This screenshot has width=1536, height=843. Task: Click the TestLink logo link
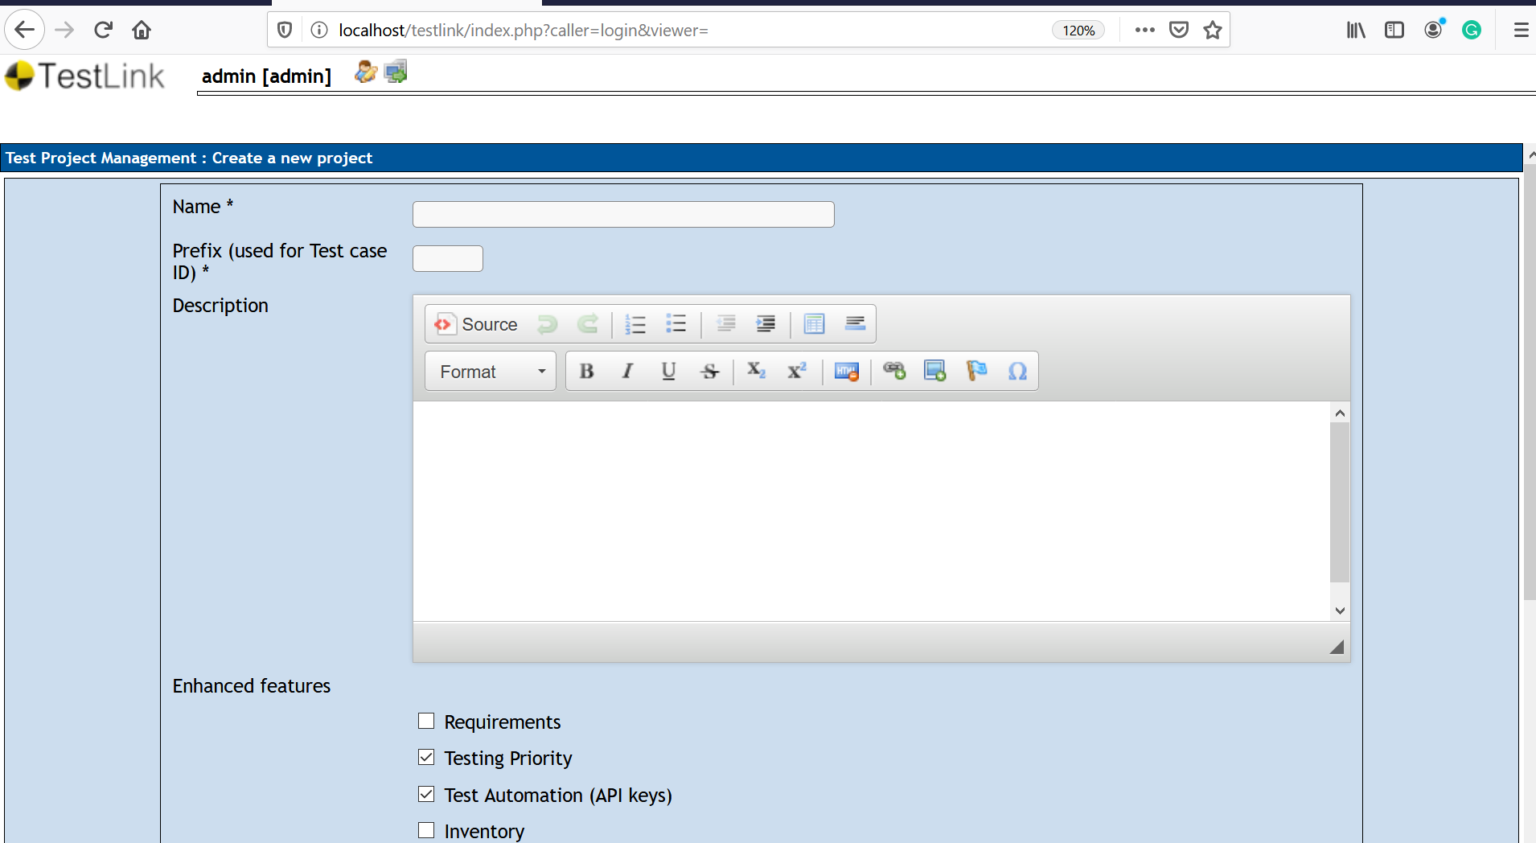point(85,76)
